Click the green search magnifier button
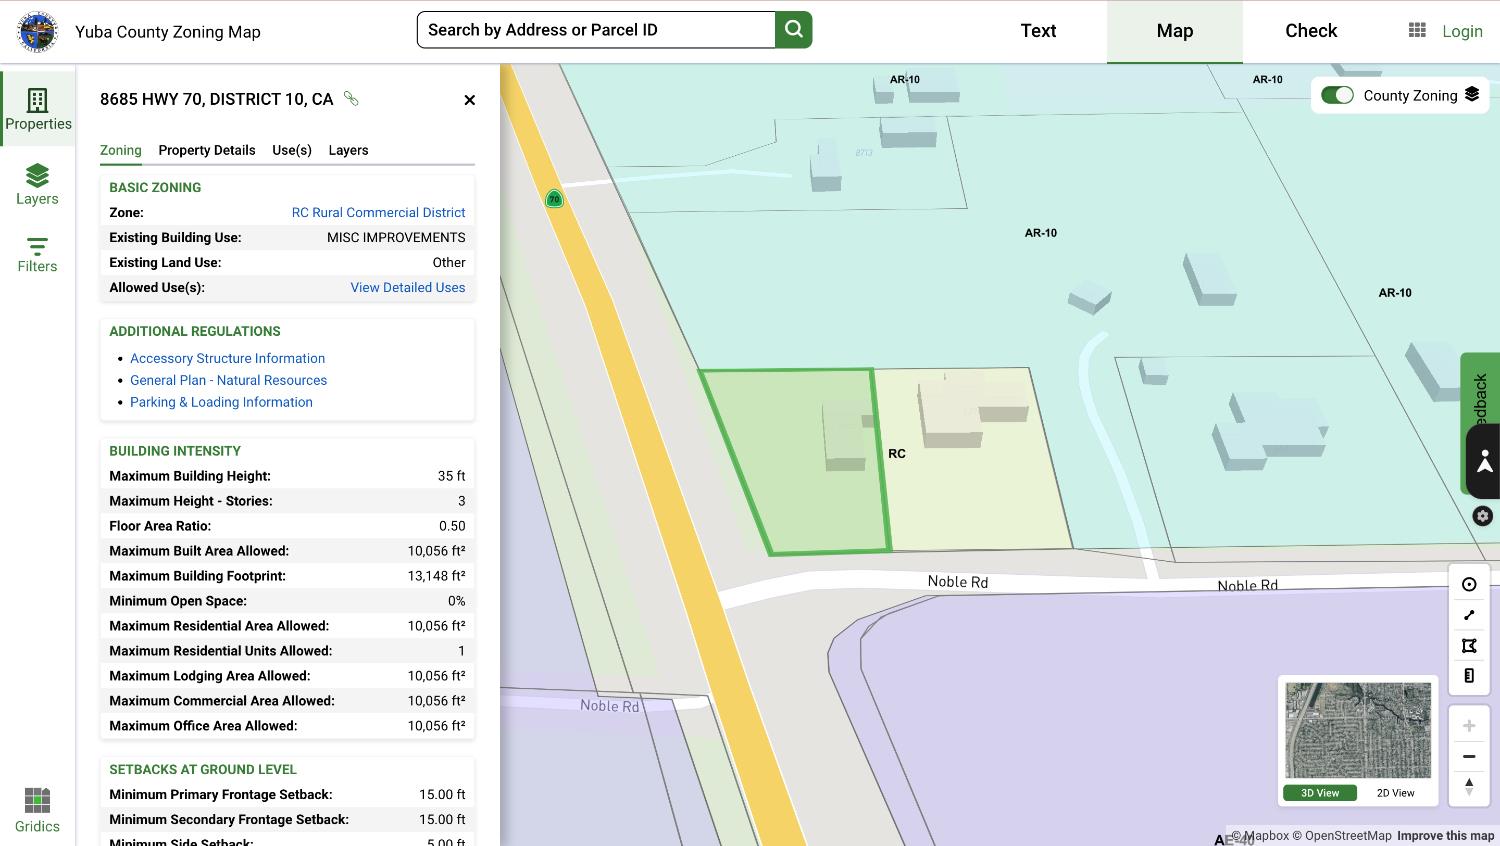This screenshot has height=846, width=1500. [x=794, y=30]
